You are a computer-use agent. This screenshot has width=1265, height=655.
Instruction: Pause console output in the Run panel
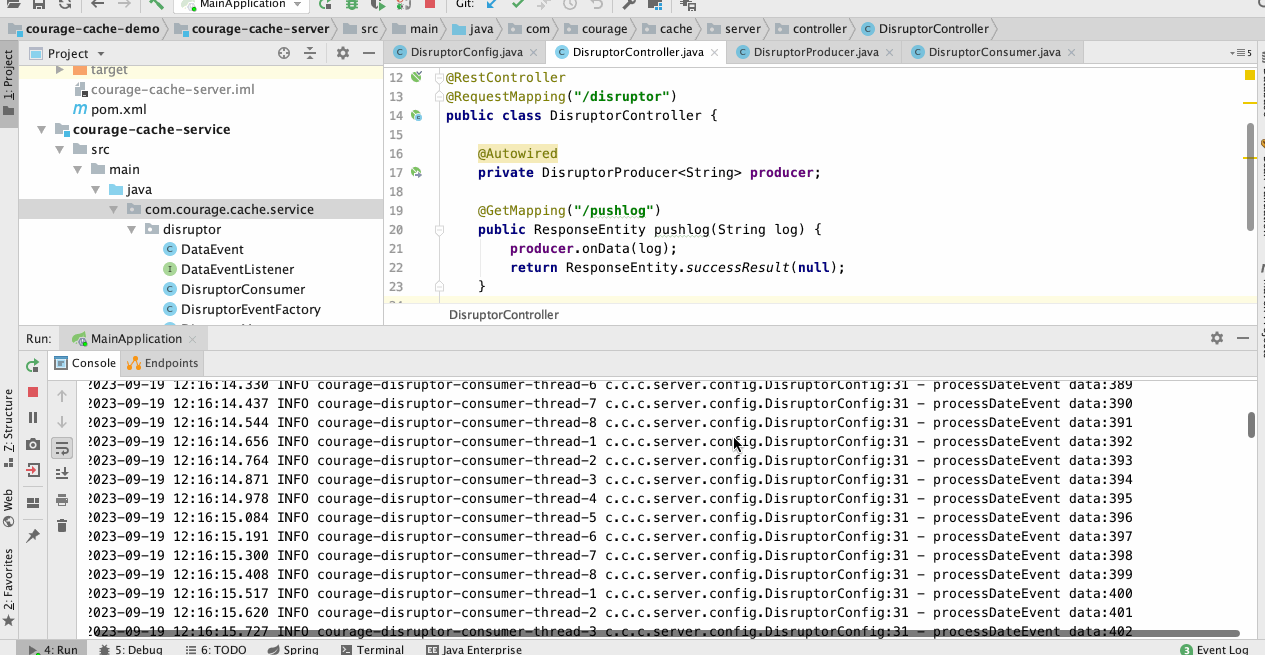(x=33, y=418)
